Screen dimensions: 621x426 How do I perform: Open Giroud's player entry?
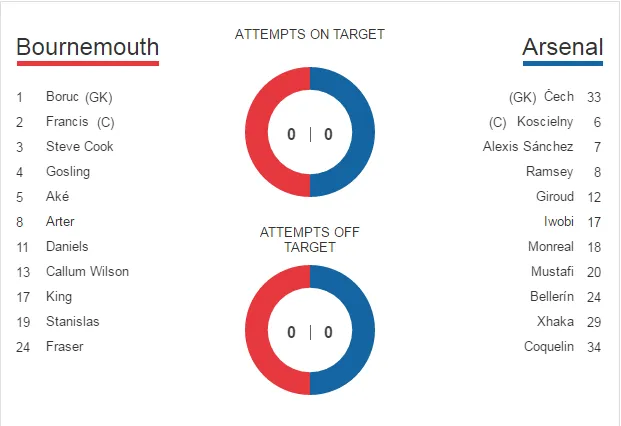point(553,197)
